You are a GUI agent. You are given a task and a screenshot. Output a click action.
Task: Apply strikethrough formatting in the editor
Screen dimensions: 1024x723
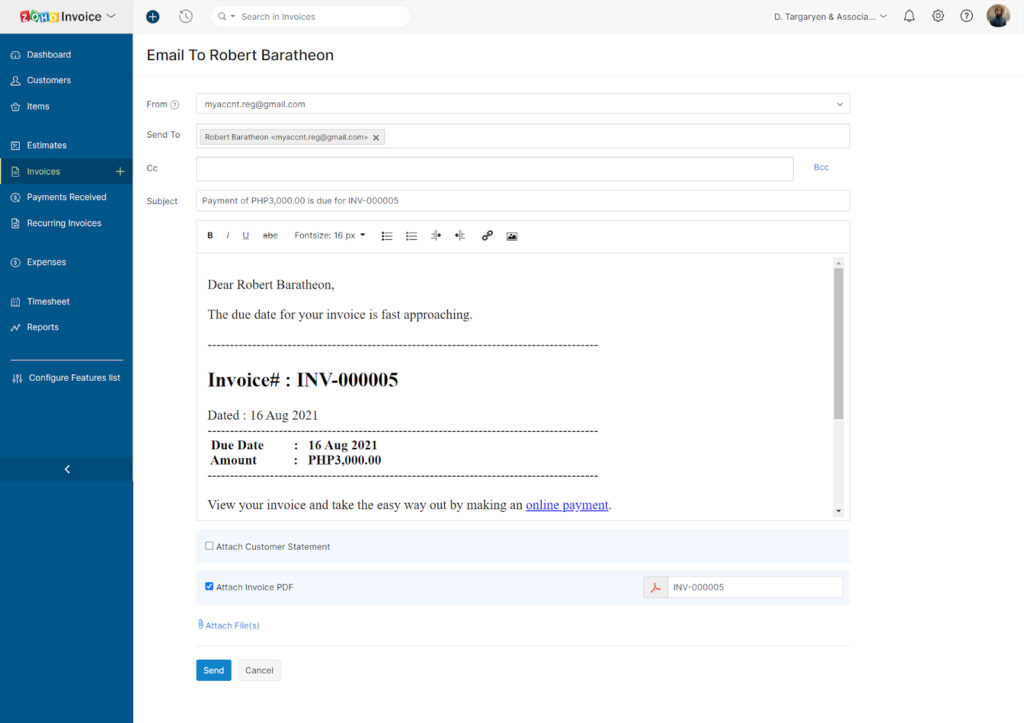[x=269, y=235]
